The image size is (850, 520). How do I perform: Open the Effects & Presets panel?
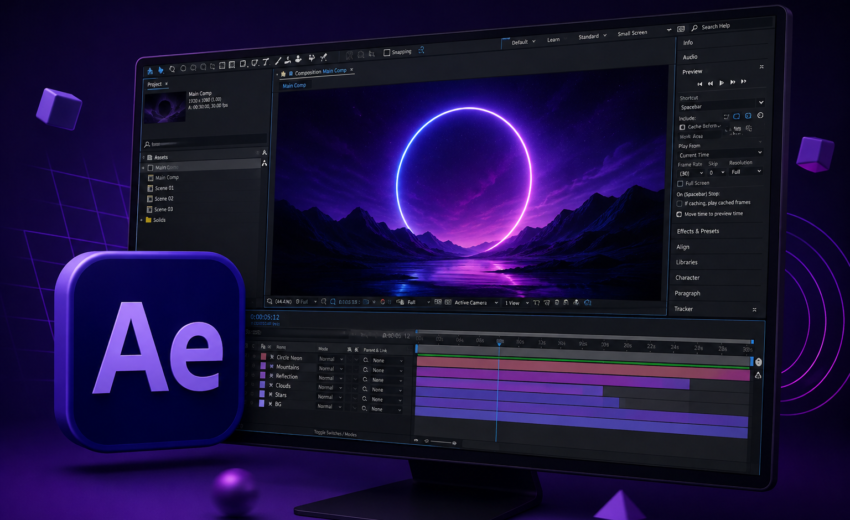point(698,231)
